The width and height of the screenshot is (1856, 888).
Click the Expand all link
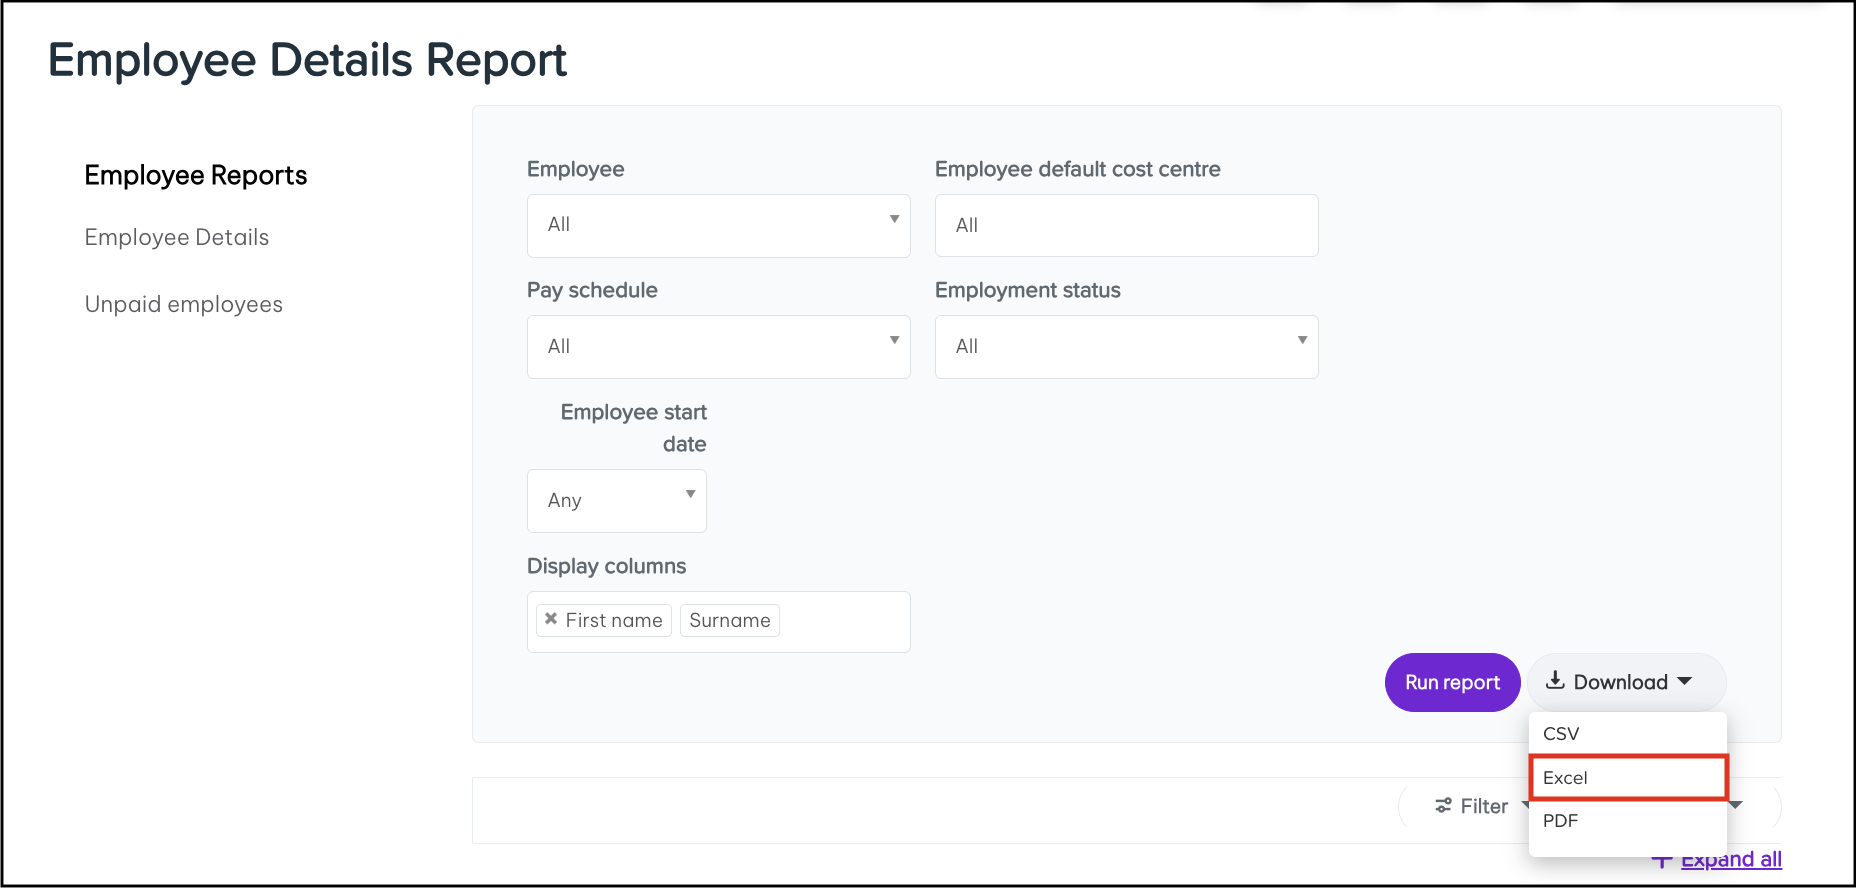pyautogui.click(x=1731, y=859)
